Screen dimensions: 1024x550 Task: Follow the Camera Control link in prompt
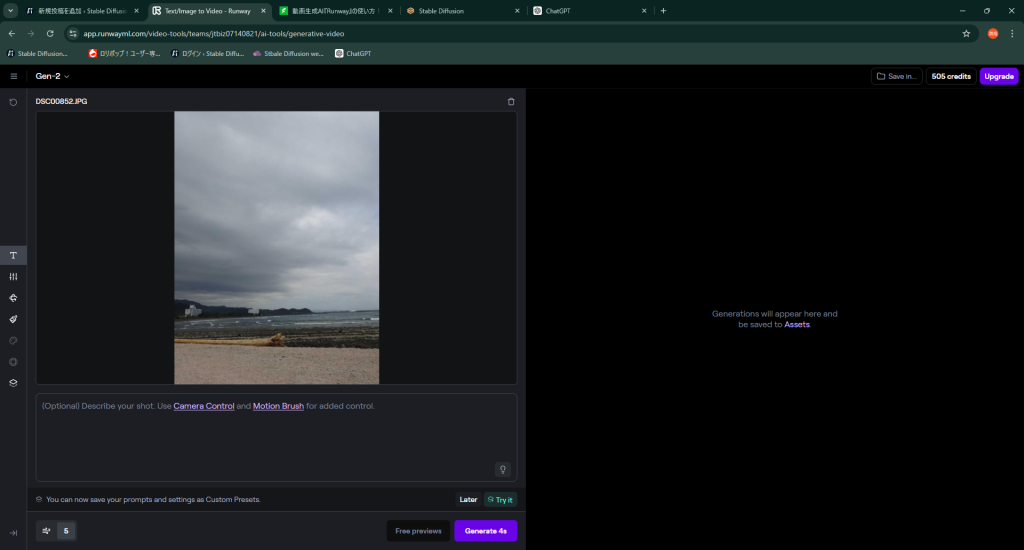point(204,406)
